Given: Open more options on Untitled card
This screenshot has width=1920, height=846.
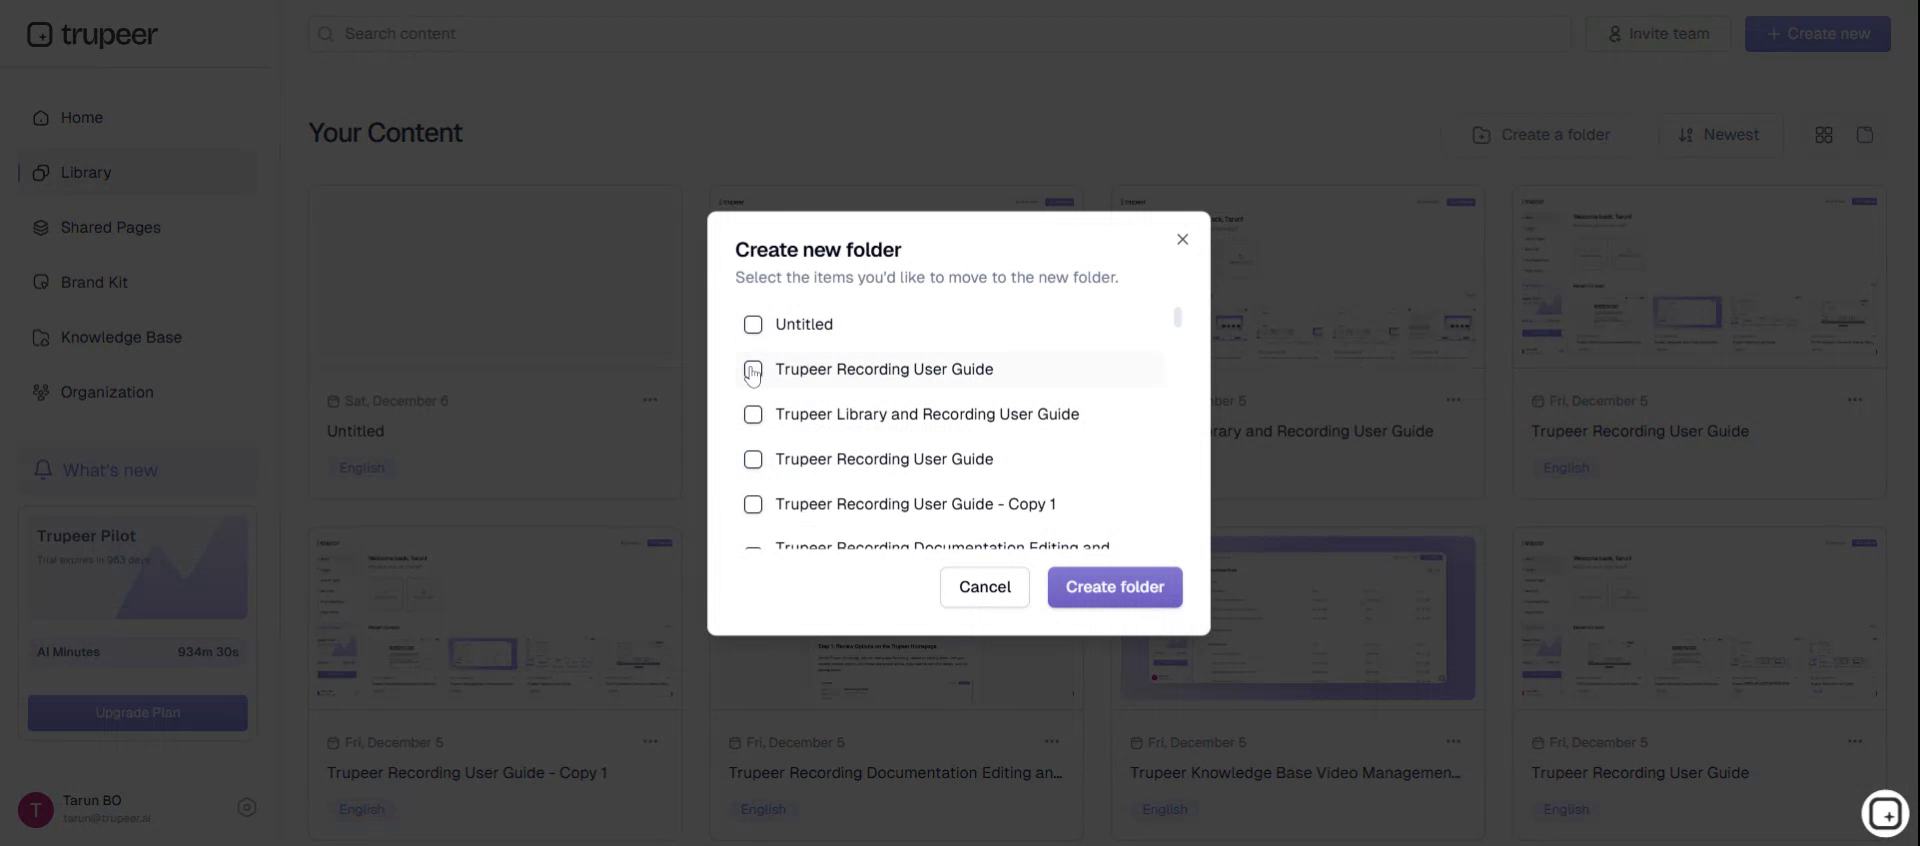Looking at the screenshot, I should tap(650, 400).
